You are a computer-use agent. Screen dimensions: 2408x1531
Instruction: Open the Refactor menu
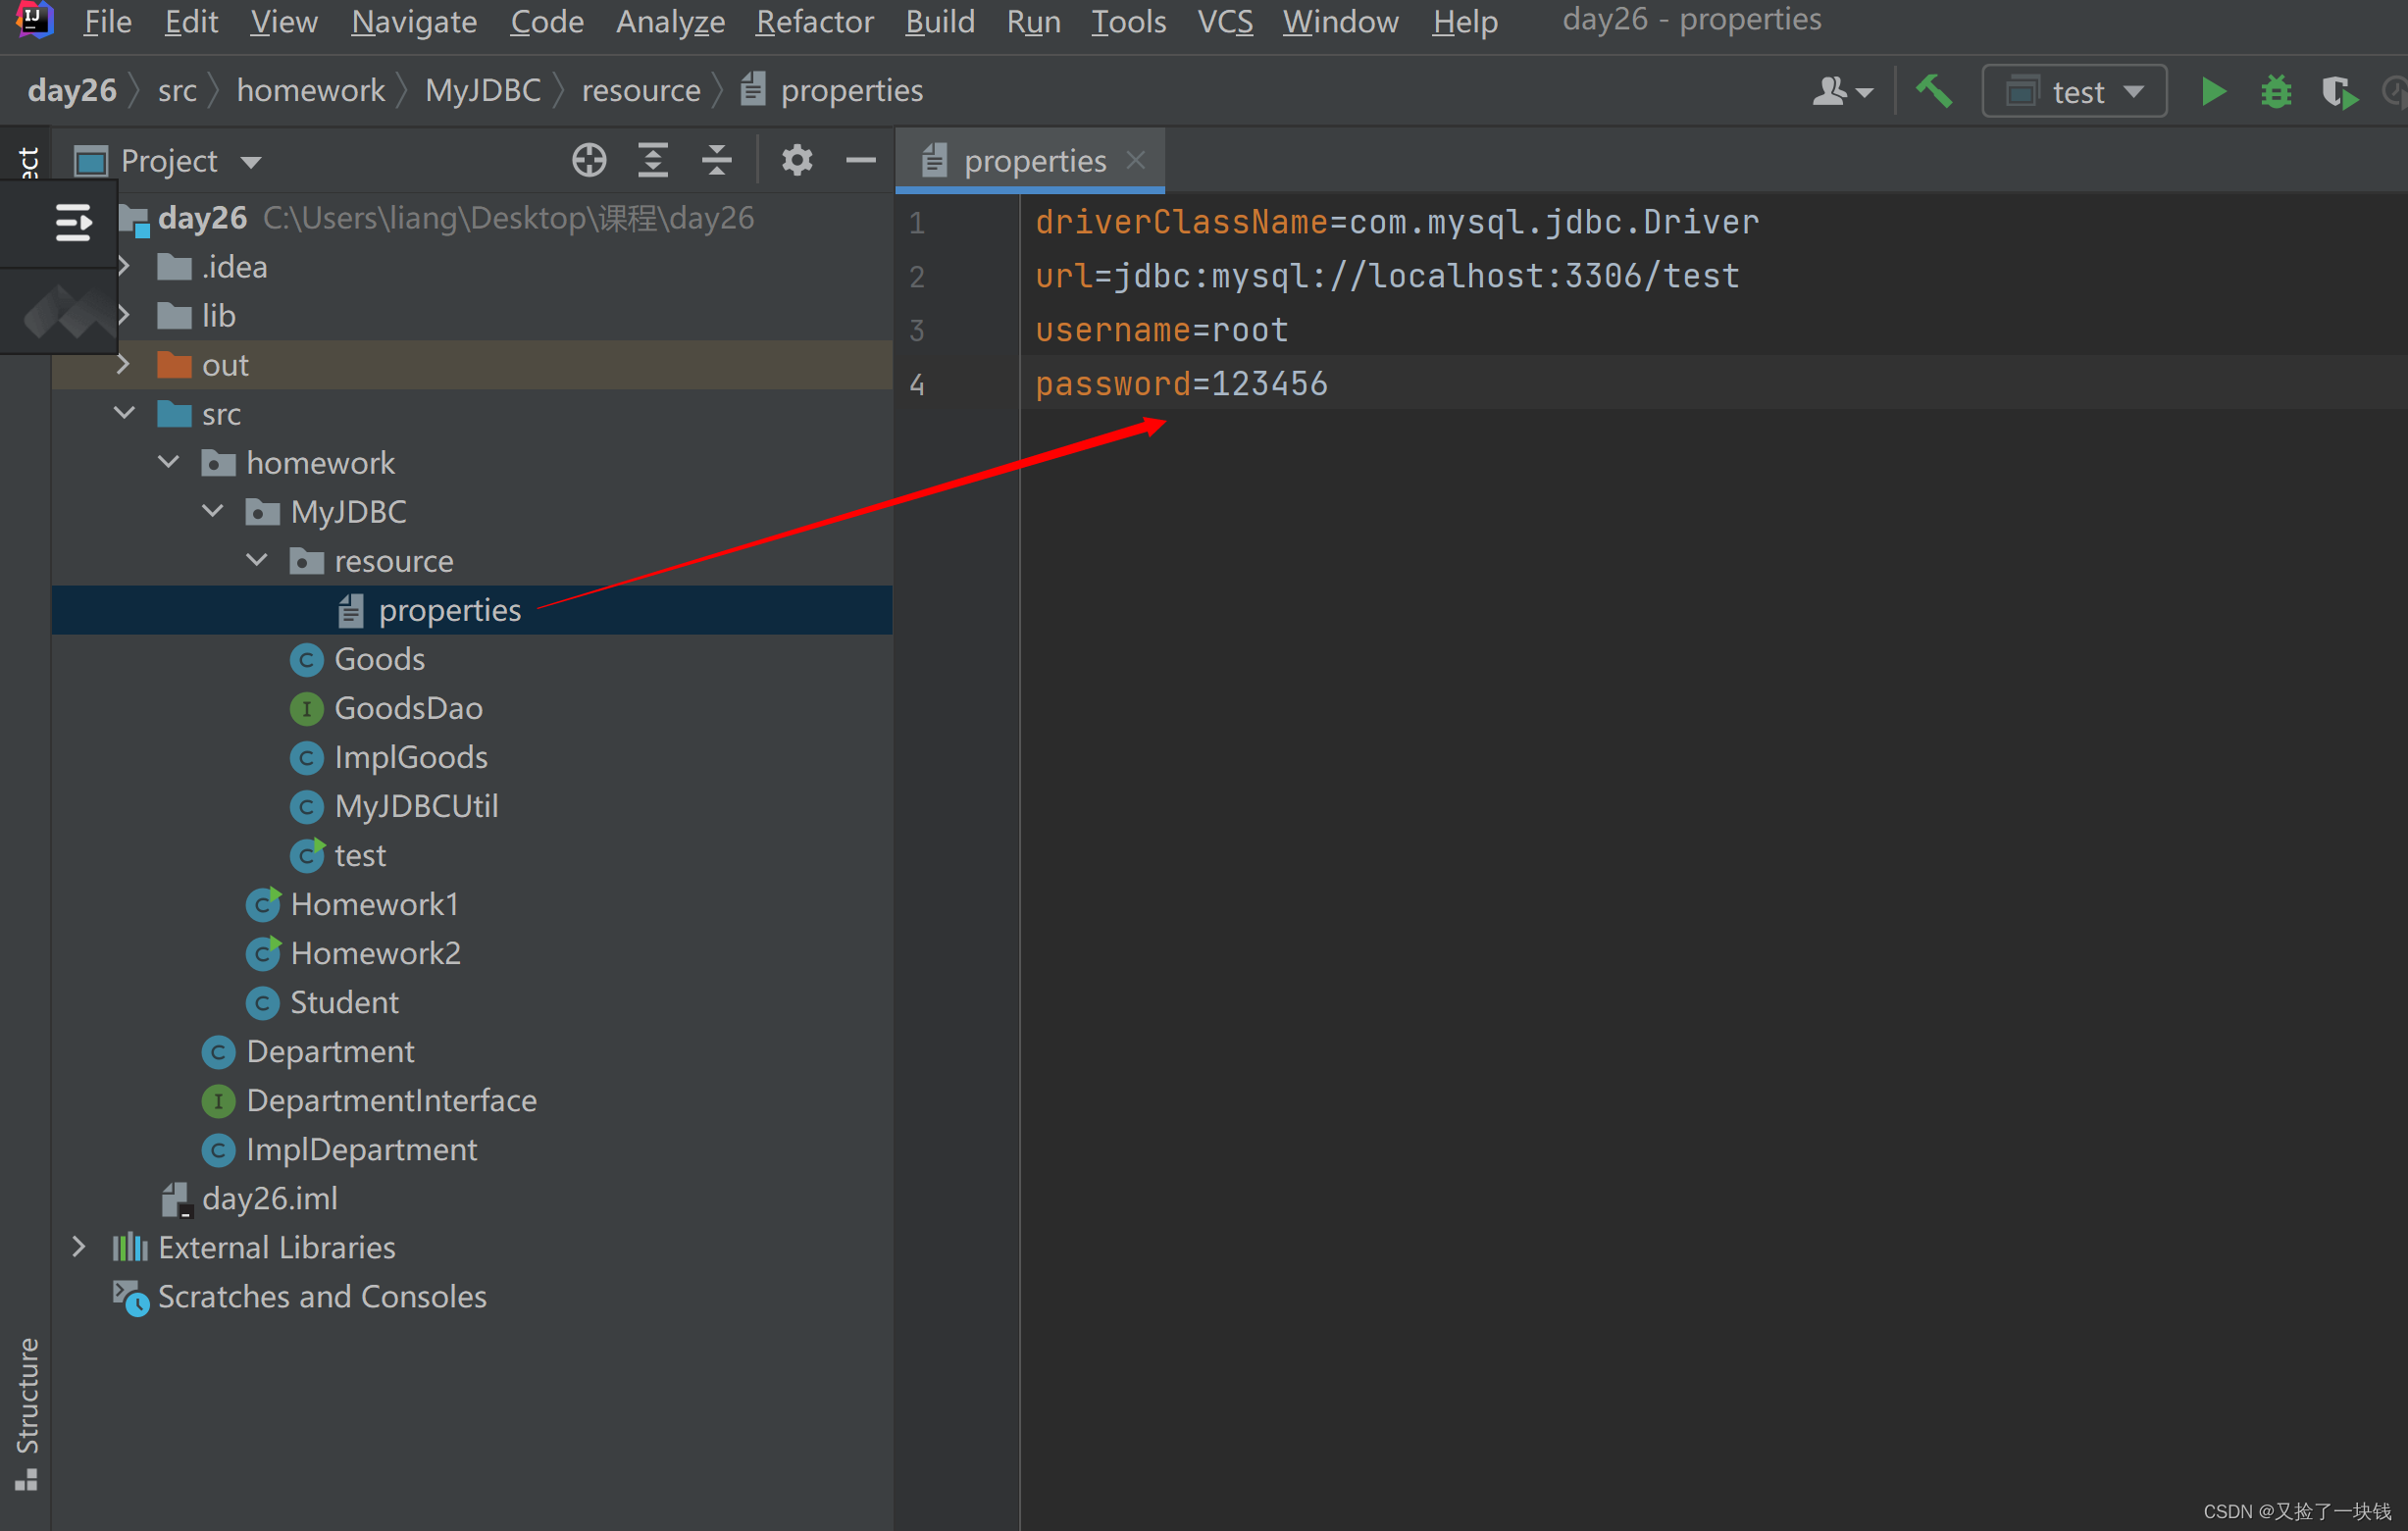pos(814,21)
